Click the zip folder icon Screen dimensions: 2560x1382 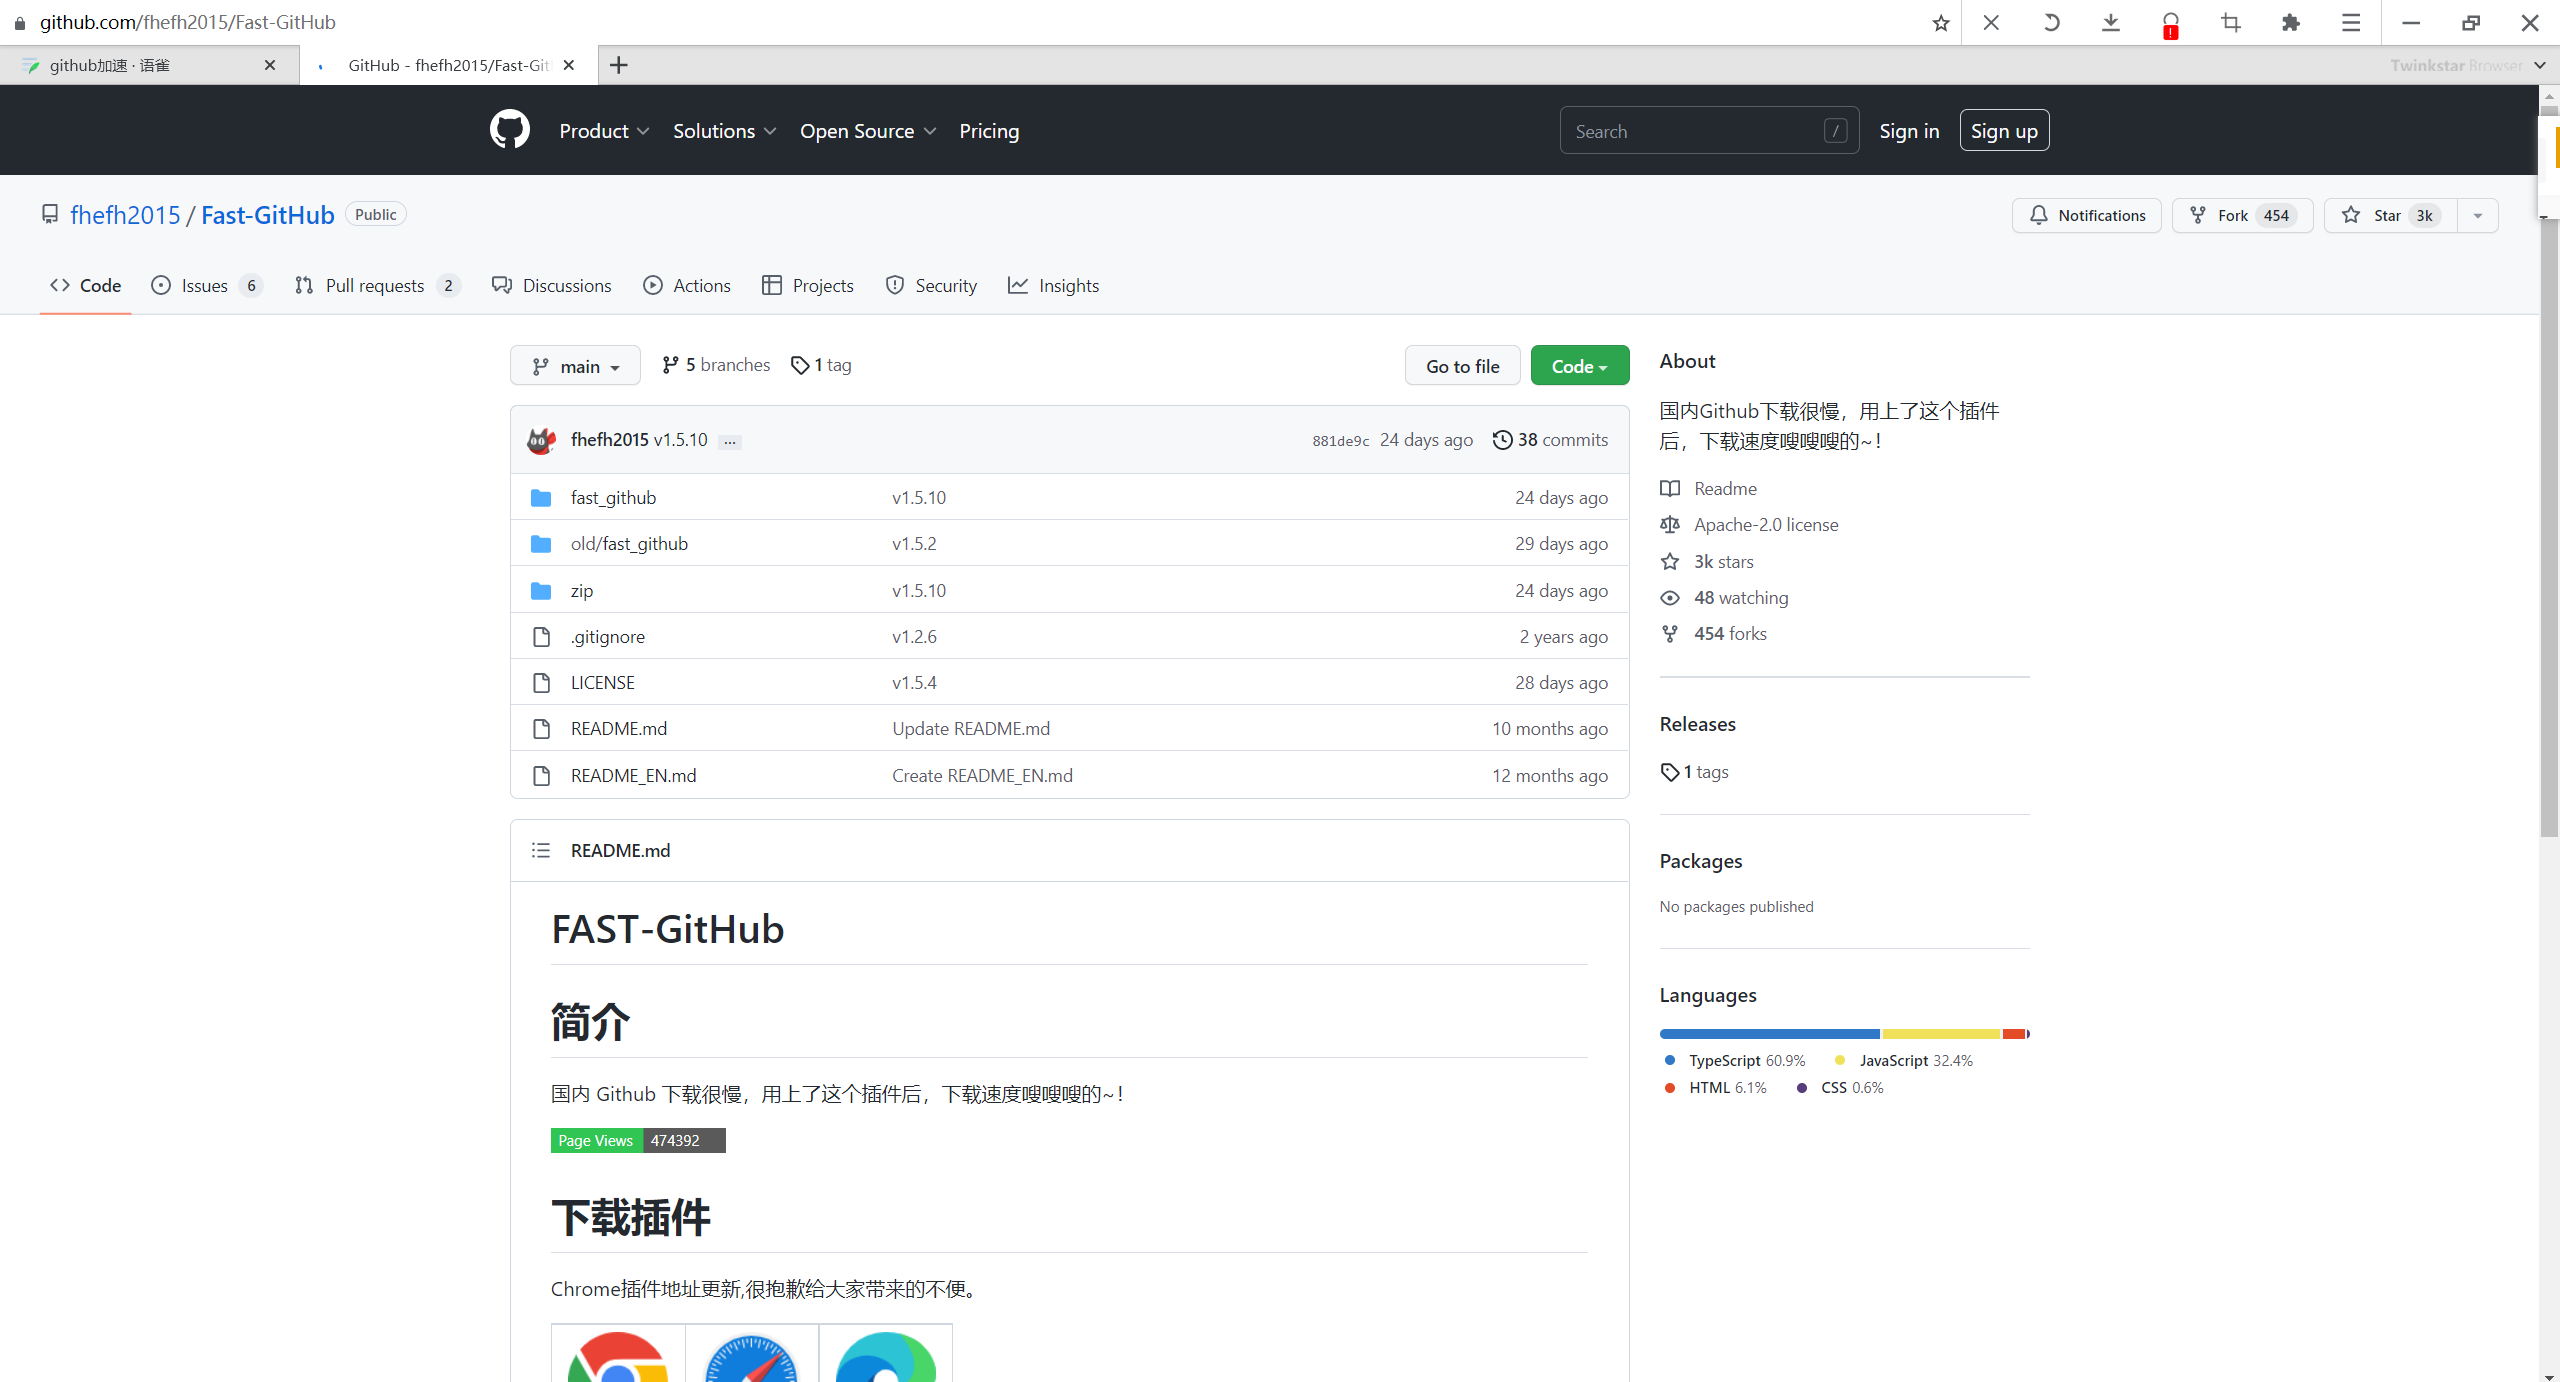(541, 590)
